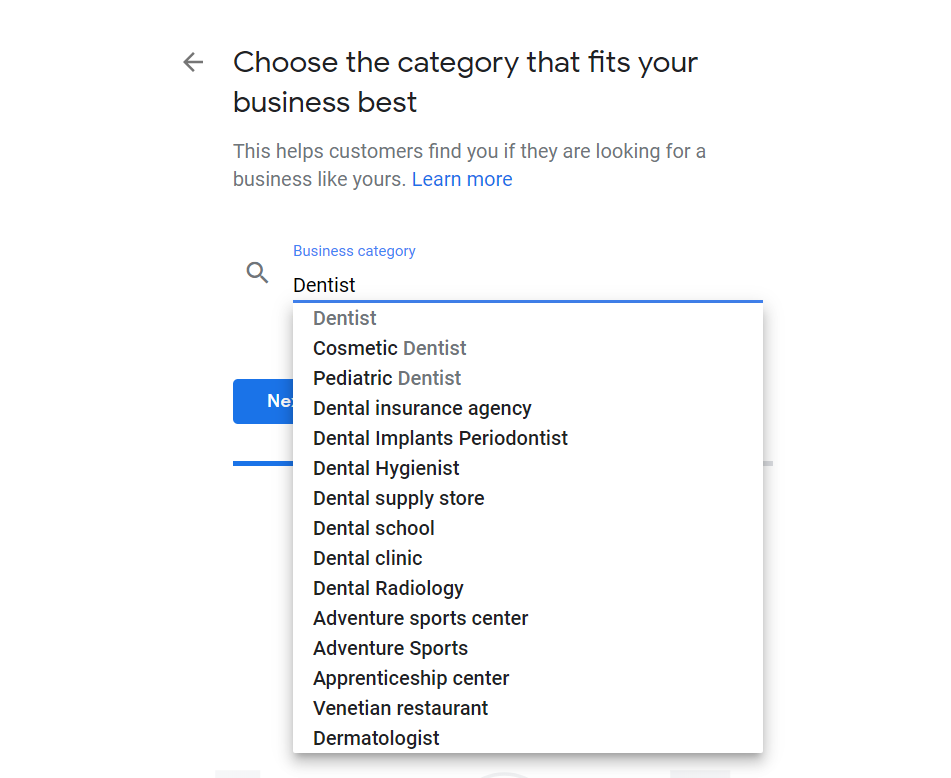The height and width of the screenshot is (778, 951).
Task: Go back using the left arrow icon
Action: tap(193, 62)
